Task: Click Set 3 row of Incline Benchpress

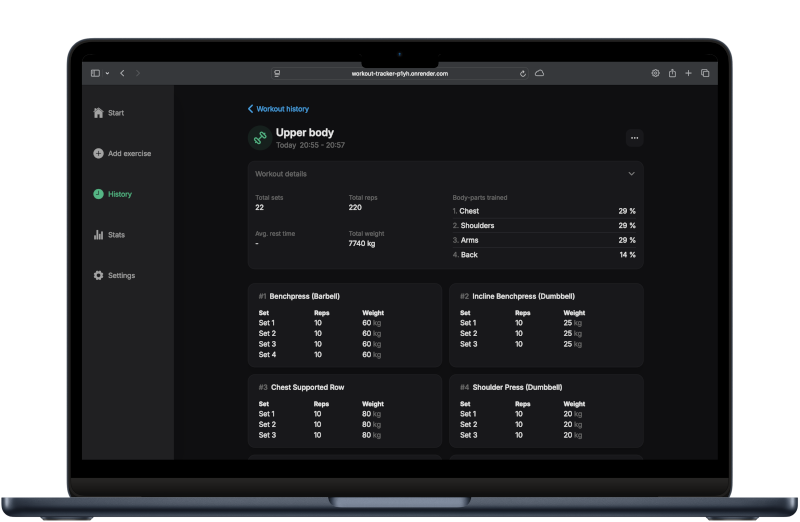Action: click(521, 344)
